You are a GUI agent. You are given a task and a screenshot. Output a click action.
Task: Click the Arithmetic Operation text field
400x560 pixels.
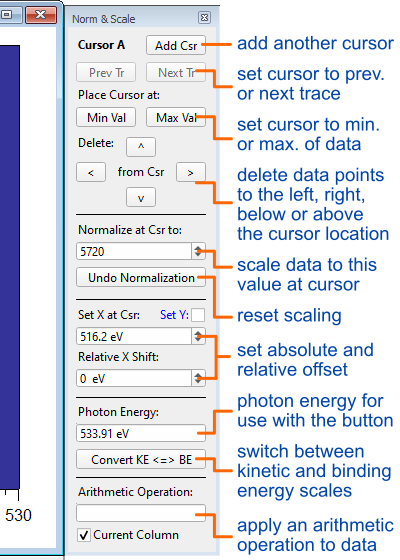click(x=141, y=513)
